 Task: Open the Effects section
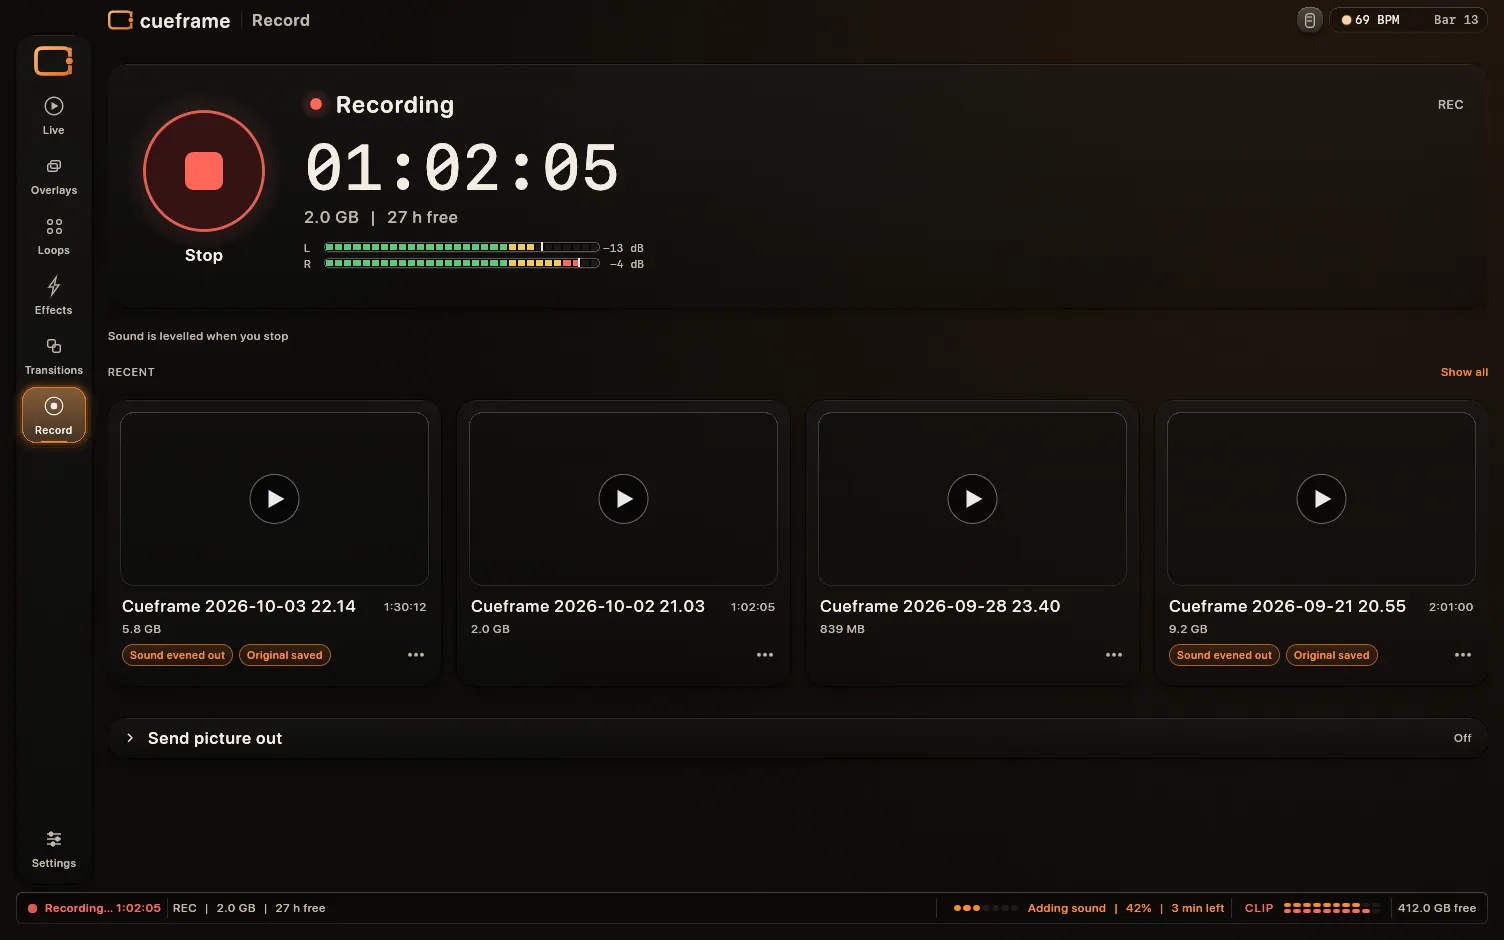(x=54, y=296)
